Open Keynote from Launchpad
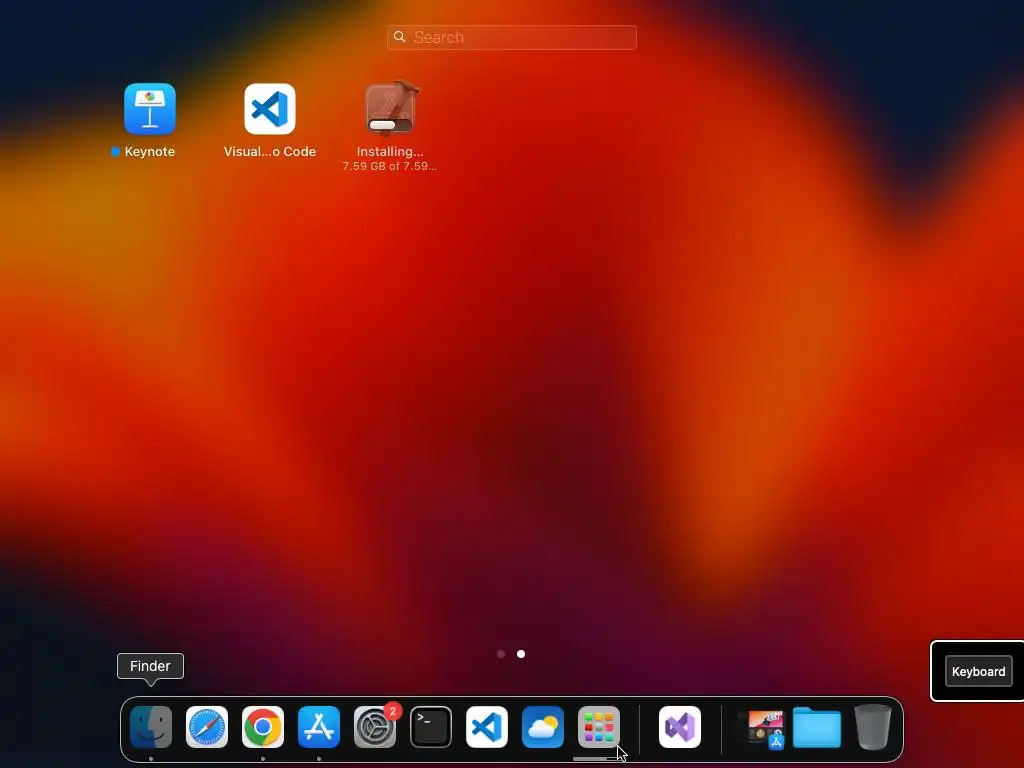Viewport: 1024px width, 768px height. coord(150,108)
